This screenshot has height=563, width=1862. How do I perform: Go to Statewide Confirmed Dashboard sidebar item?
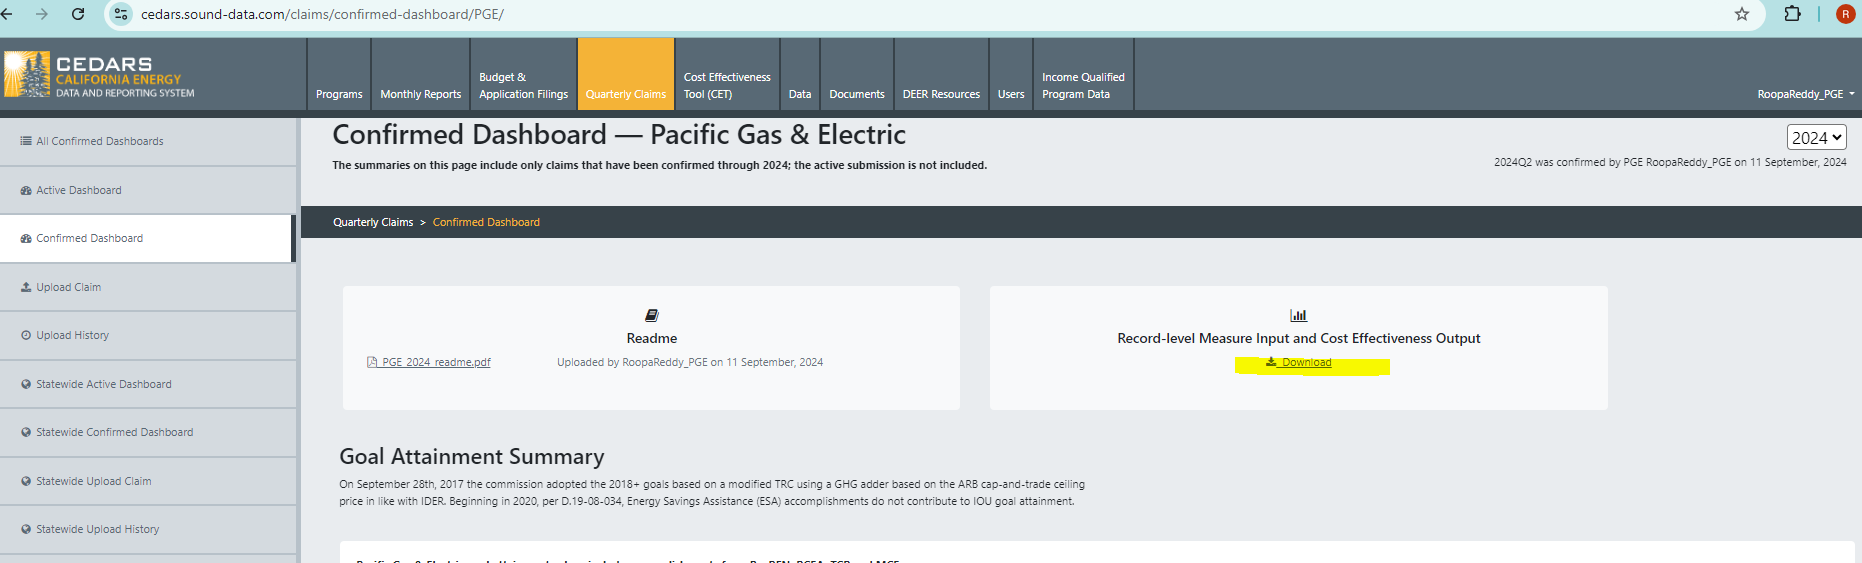(x=114, y=432)
